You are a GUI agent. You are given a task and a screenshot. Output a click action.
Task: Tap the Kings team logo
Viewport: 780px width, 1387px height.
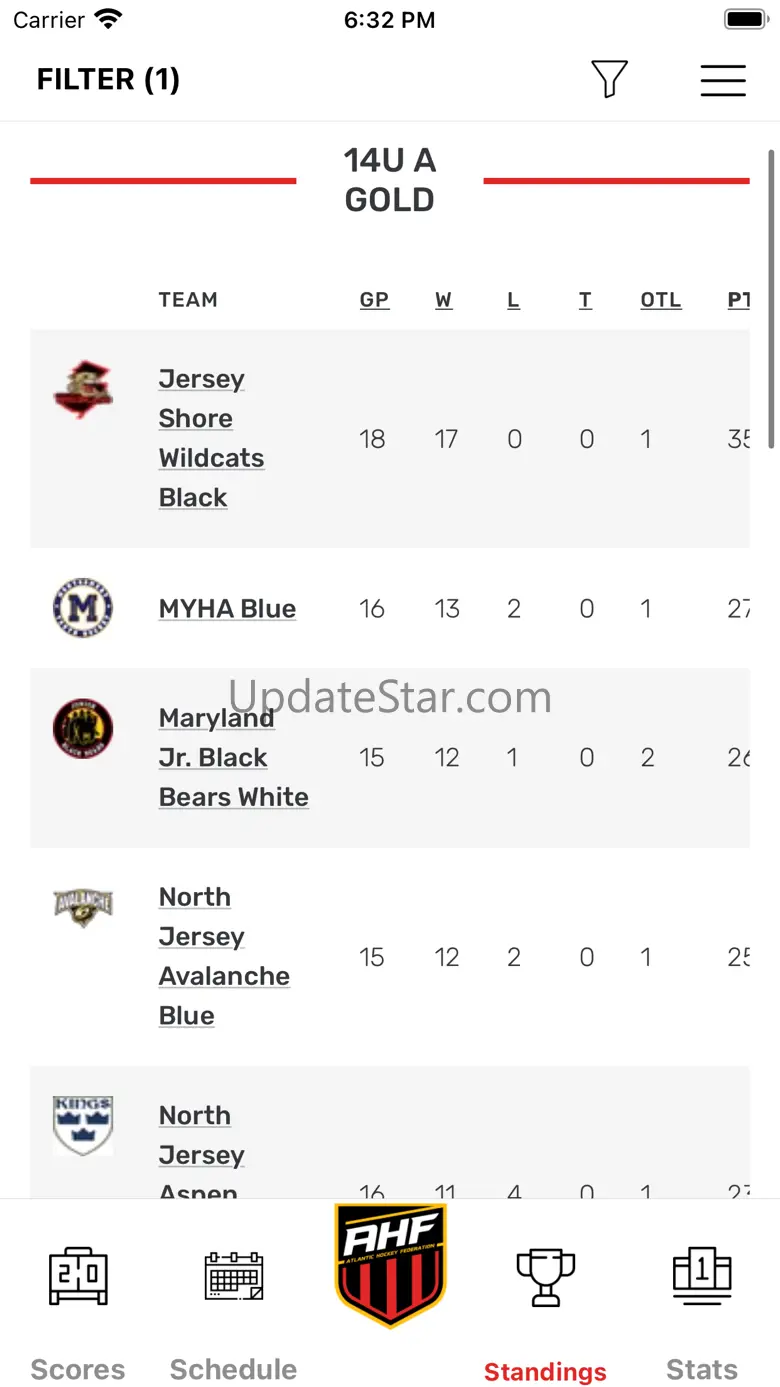(83, 1125)
